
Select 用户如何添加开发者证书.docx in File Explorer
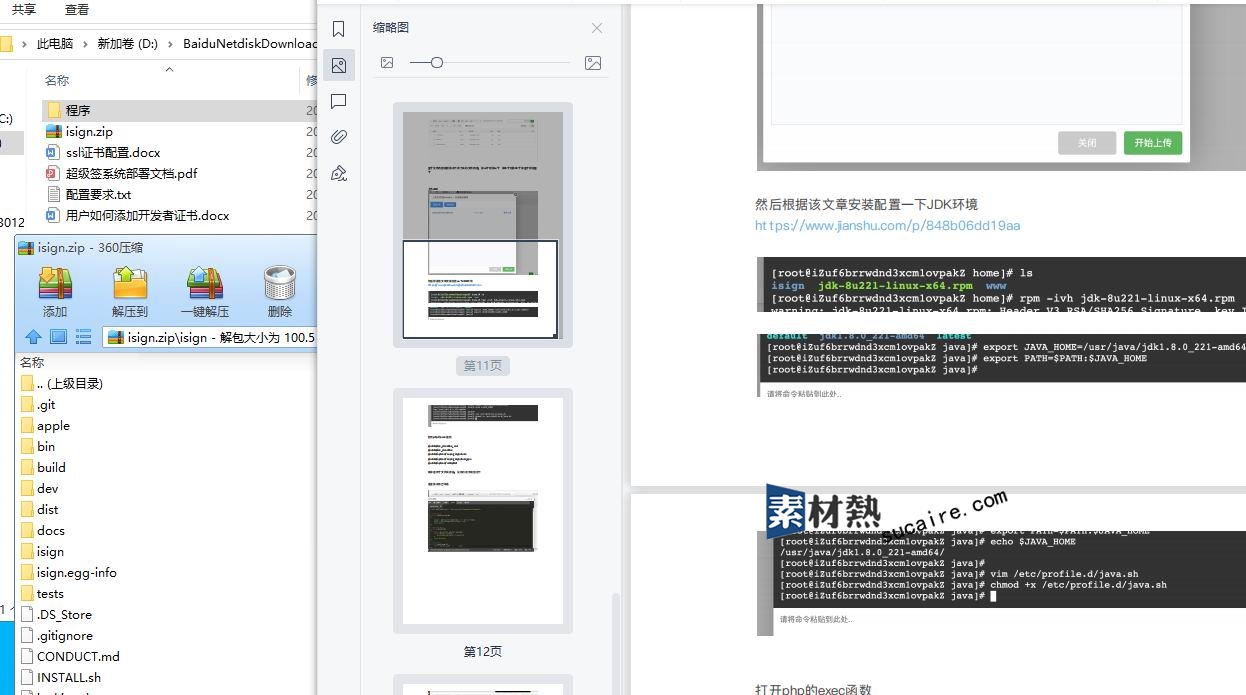[137, 215]
